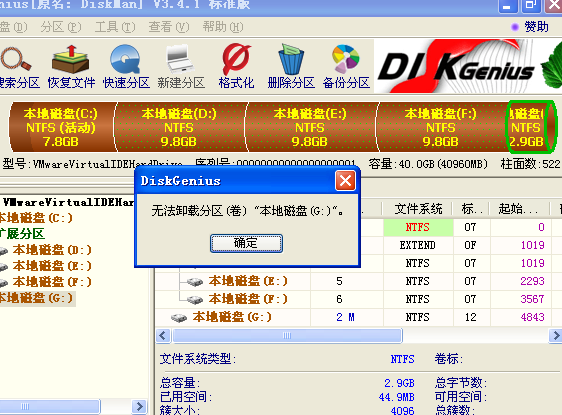
Task: Open the 查看(V) menu
Action: coord(169,27)
